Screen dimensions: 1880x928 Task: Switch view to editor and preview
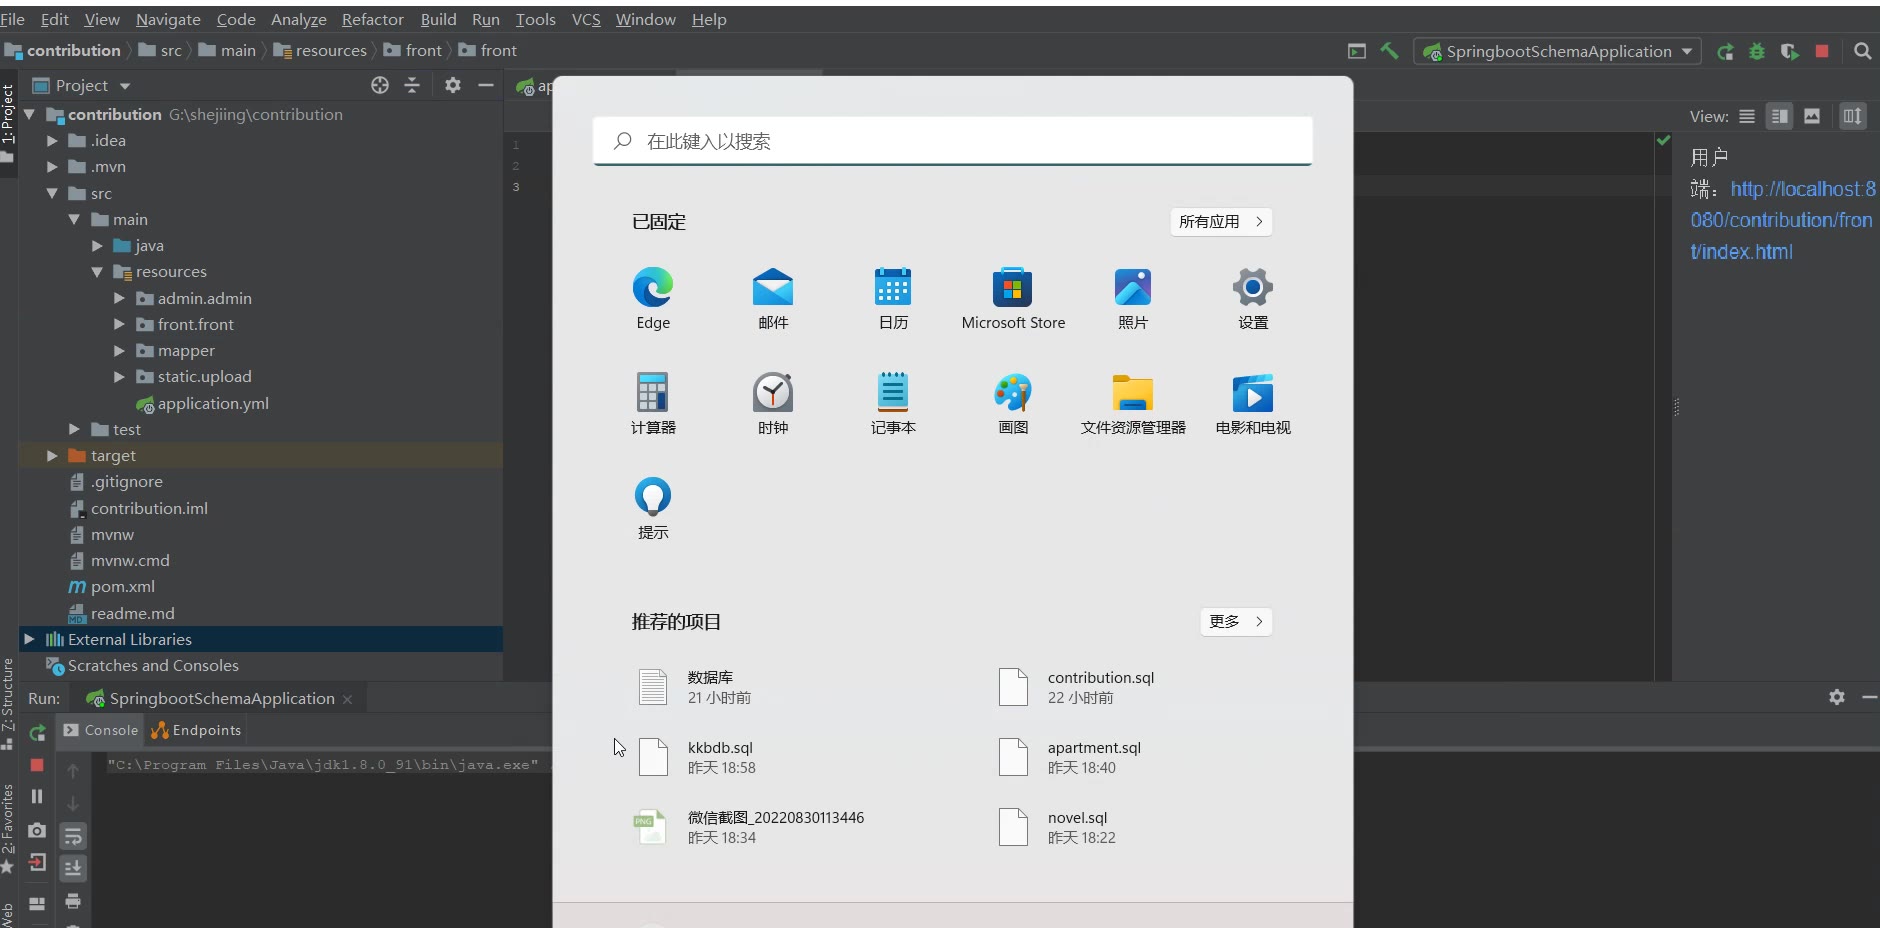click(x=1780, y=116)
